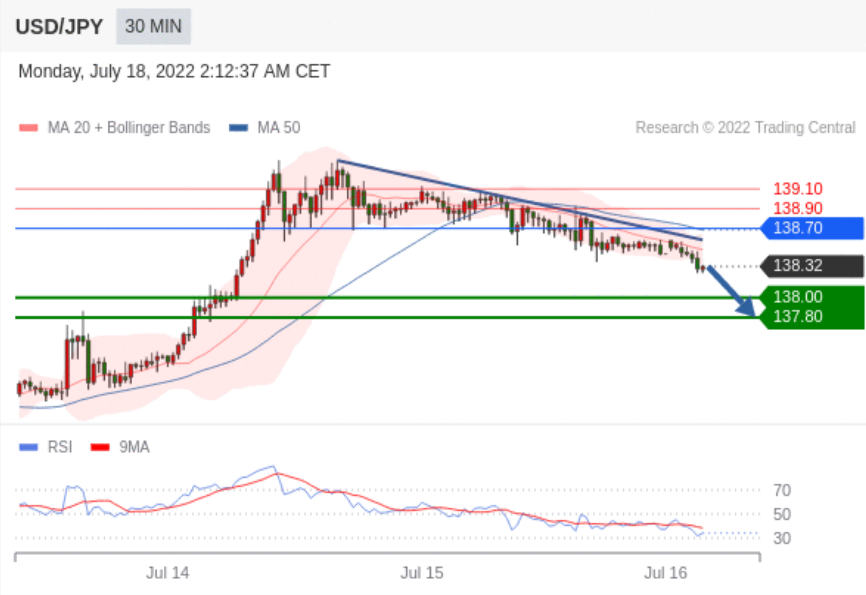This screenshot has width=866, height=595.
Task: Select the USD/JPY pair title
Action: (x=59, y=27)
